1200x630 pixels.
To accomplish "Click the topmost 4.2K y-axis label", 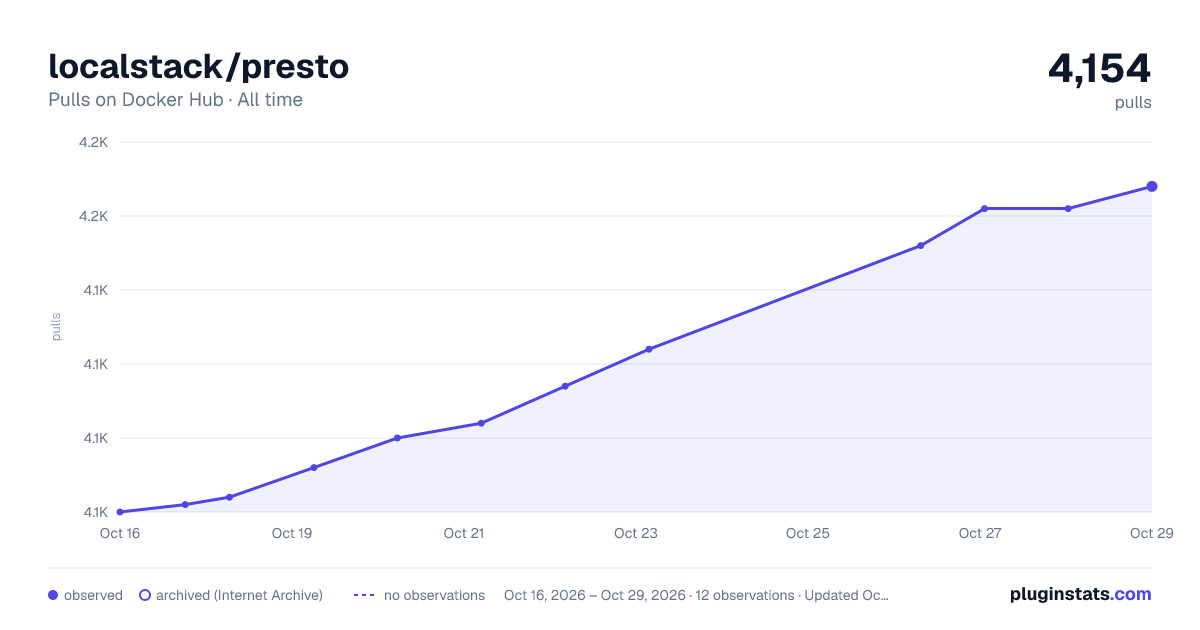I will tap(93, 142).
